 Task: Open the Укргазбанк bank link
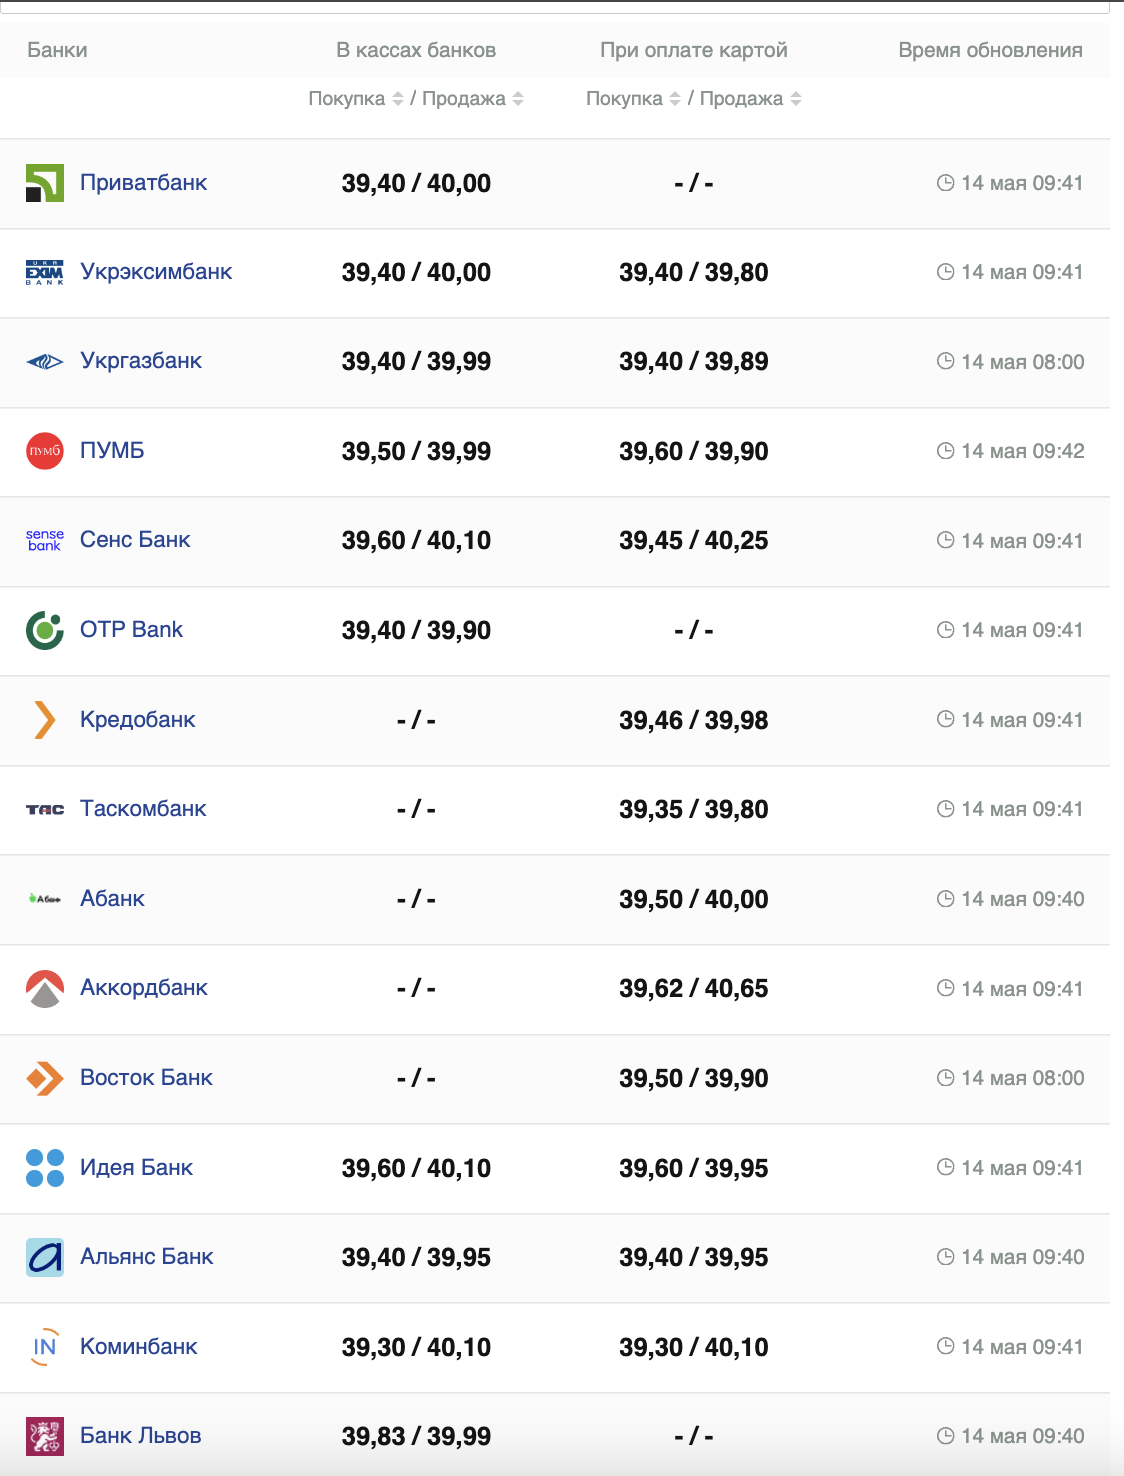pyautogui.click(x=141, y=361)
